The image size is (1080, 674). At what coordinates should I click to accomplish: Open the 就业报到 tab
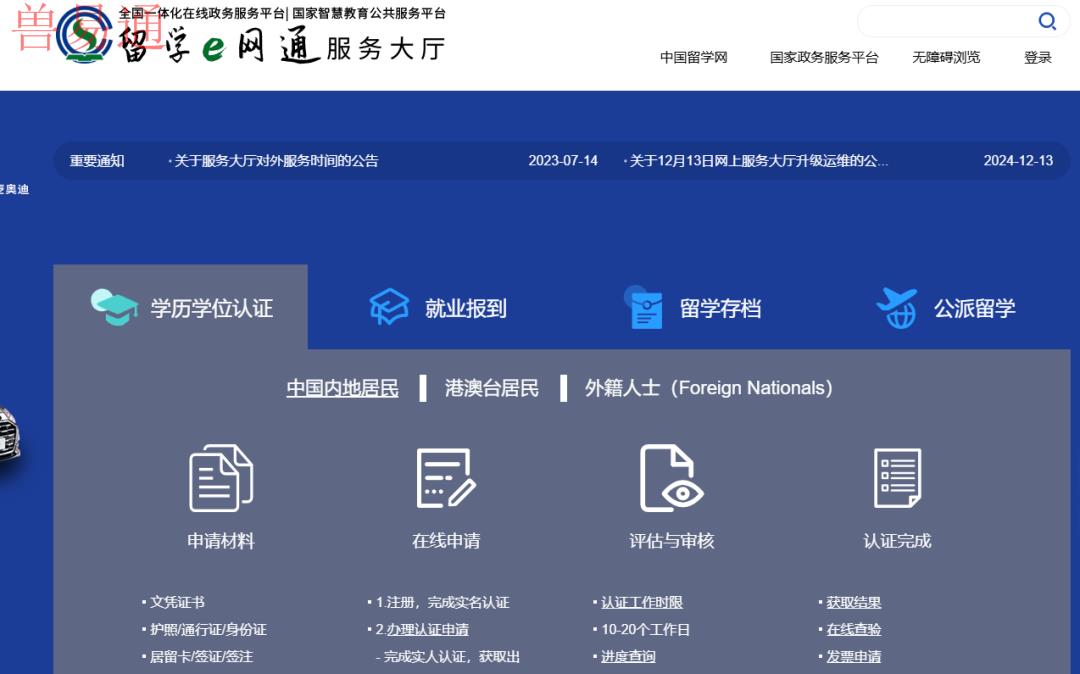point(465,309)
